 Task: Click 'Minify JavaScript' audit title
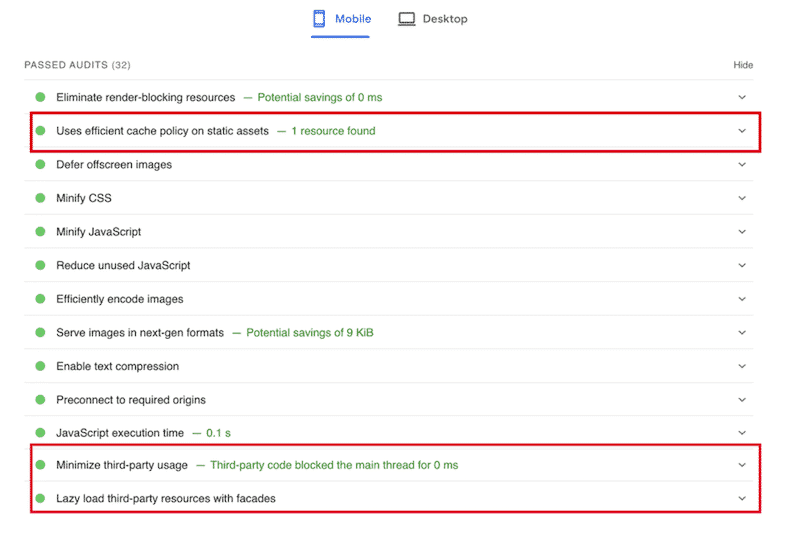(x=98, y=232)
